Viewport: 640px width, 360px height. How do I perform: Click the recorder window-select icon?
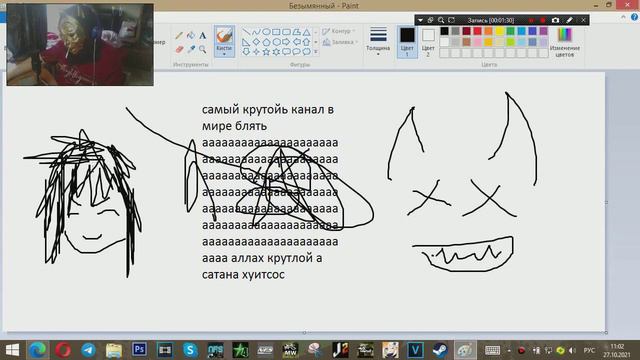(x=430, y=20)
